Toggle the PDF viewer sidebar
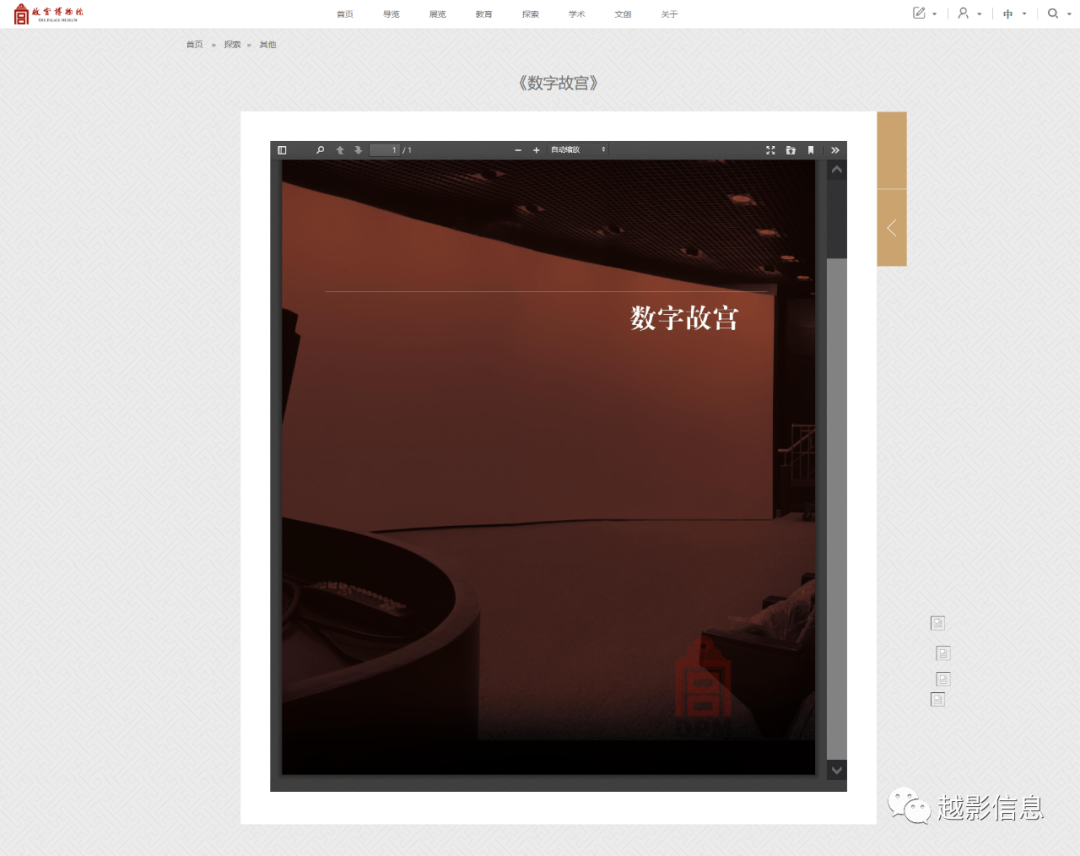The image size is (1080, 856). click(x=282, y=150)
